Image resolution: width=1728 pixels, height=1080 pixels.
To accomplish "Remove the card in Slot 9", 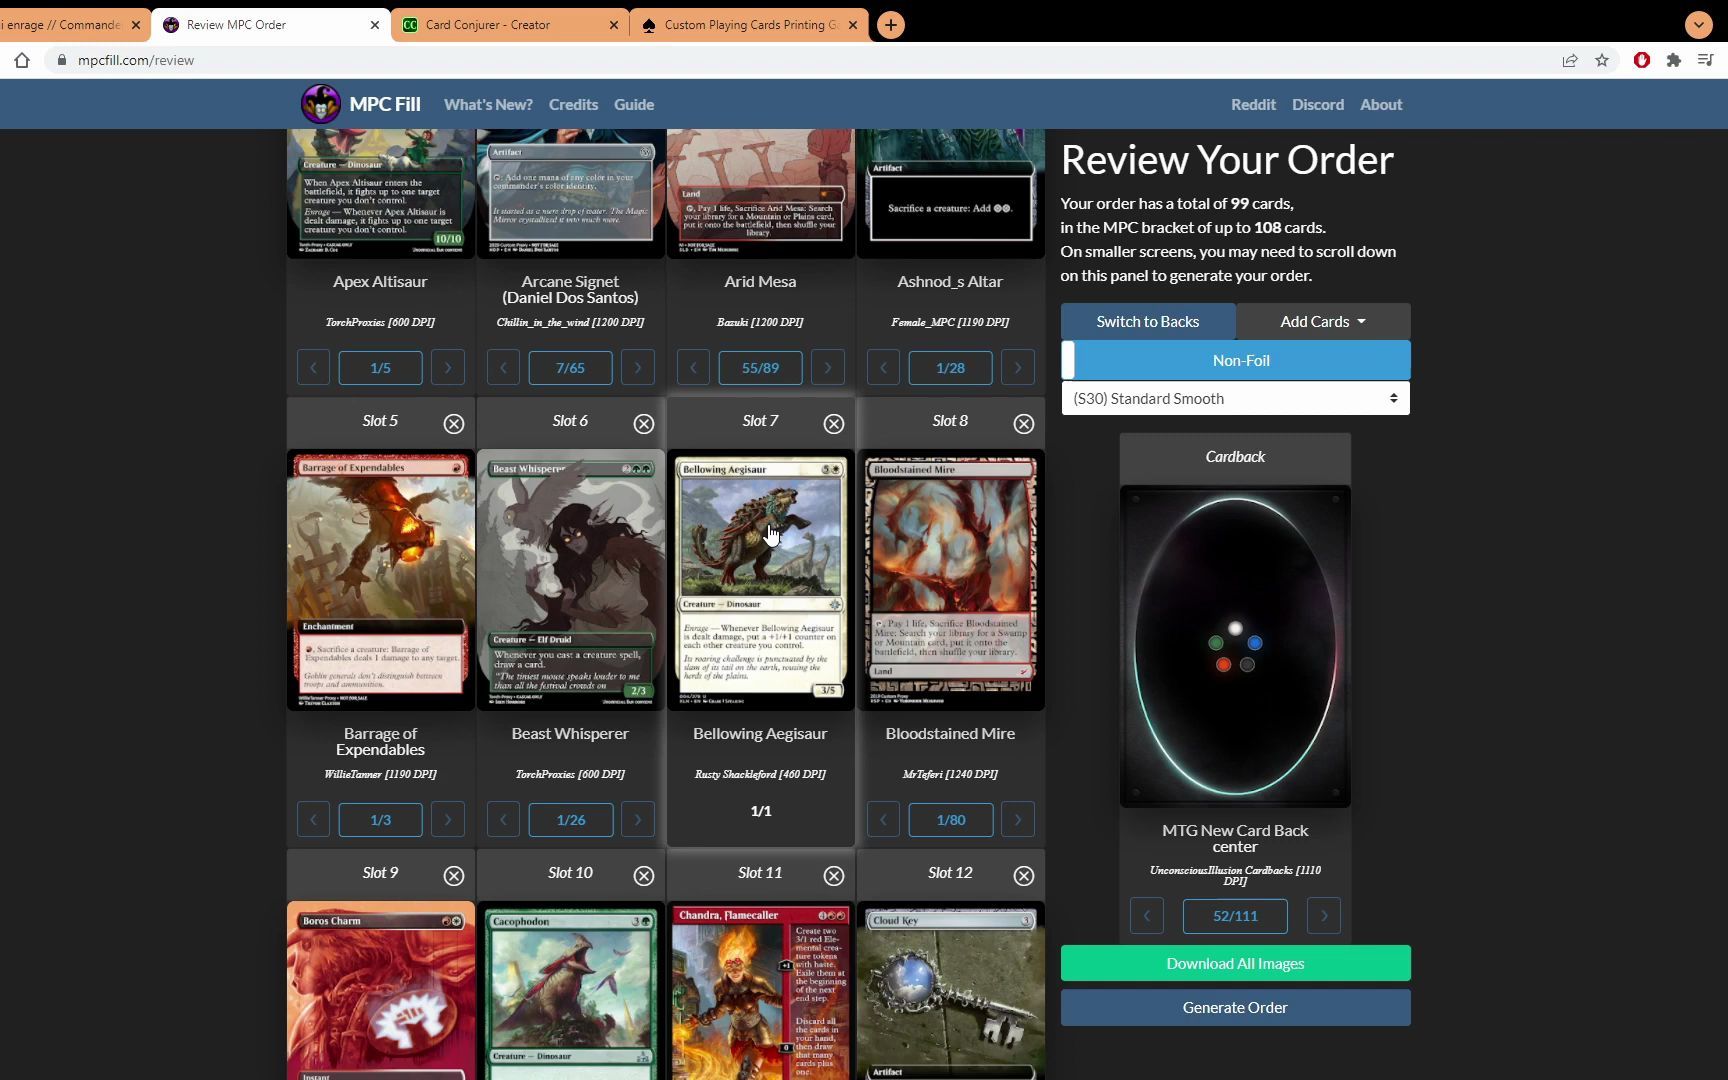I will 454,876.
